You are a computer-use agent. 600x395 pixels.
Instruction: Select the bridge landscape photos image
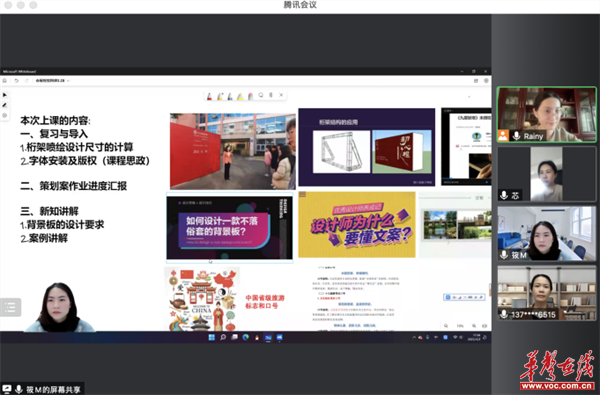click(x=455, y=224)
